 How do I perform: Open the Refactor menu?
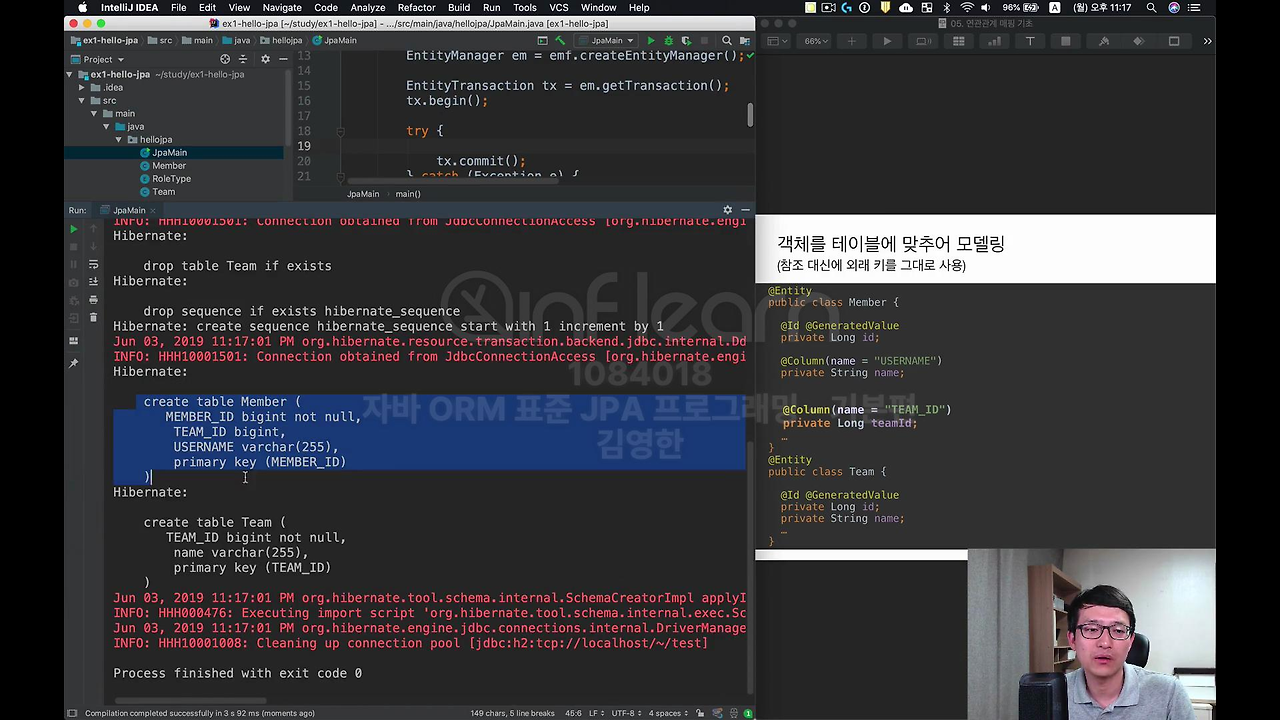[416, 7]
